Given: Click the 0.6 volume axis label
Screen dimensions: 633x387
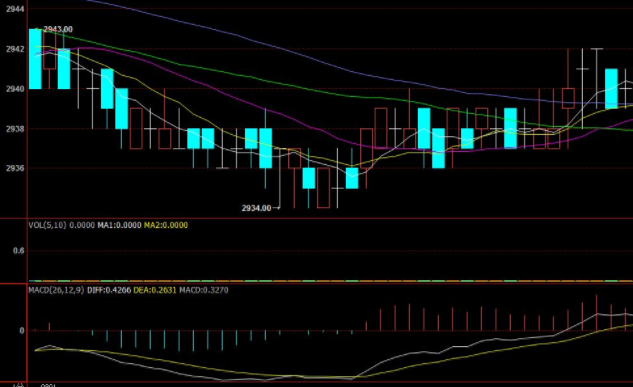Looking at the screenshot, I should point(19,251).
